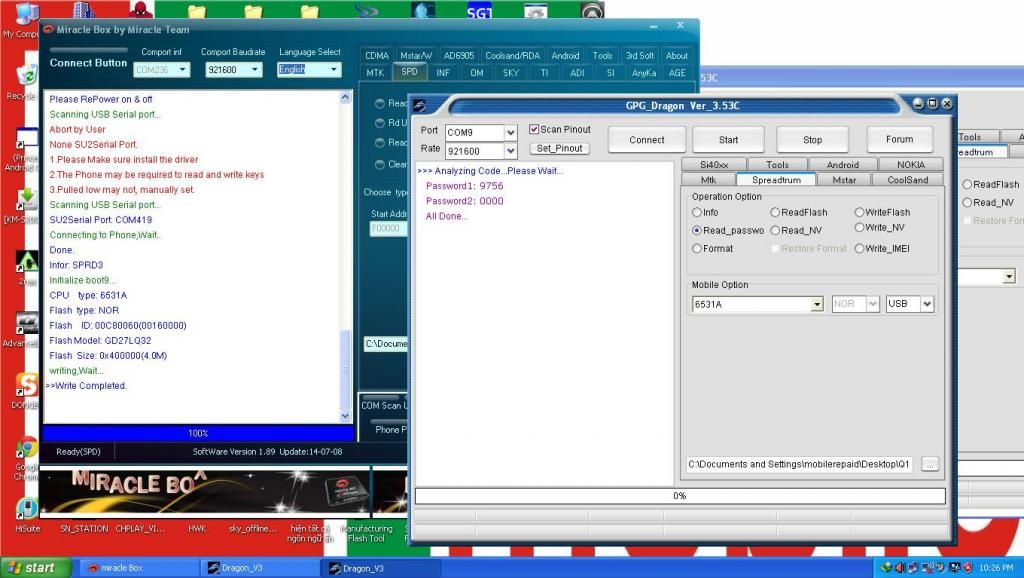1024x578 pixels.
Task: Open HWK desktop shortcut
Action: tap(197, 528)
